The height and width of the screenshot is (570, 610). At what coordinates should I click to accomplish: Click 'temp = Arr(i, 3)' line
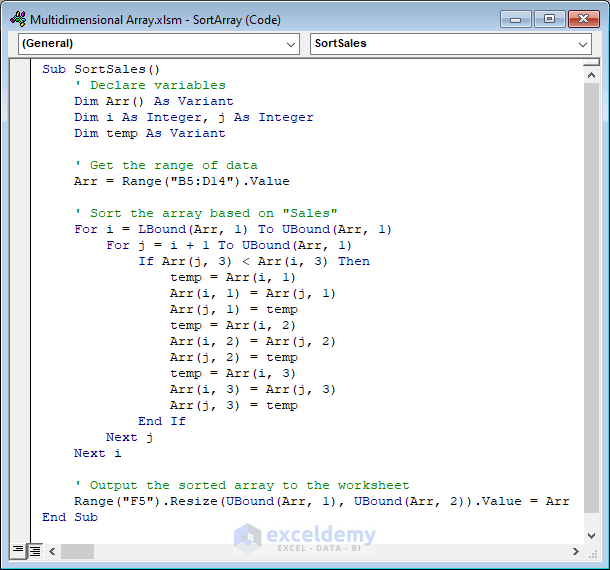coord(233,373)
